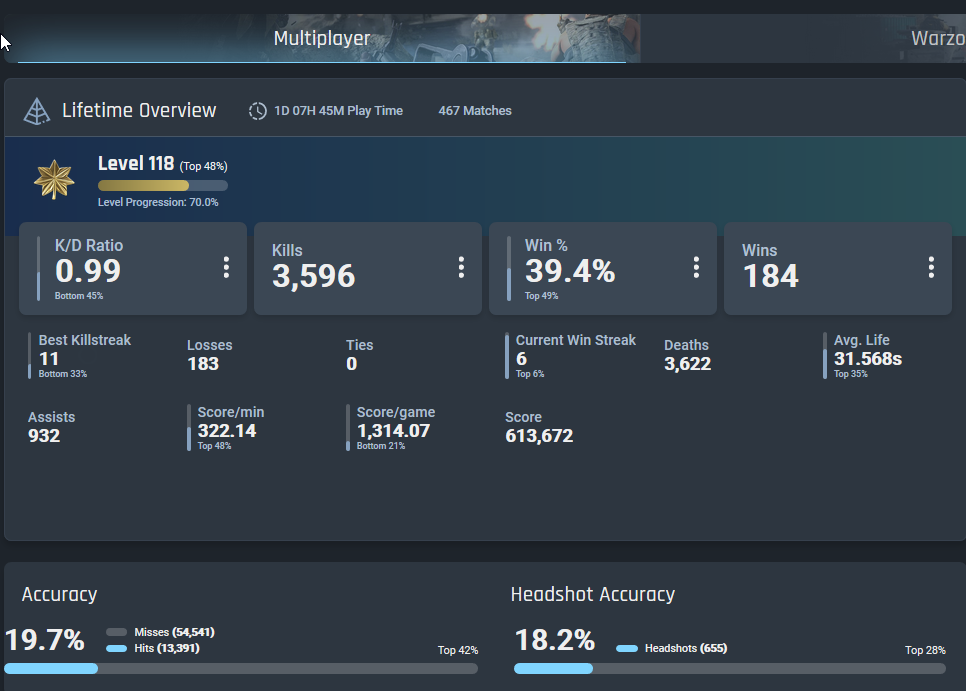Image resolution: width=966 pixels, height=691 pixels.
Task: Switch to the Multiplayer tab
Action: (322, 38)
